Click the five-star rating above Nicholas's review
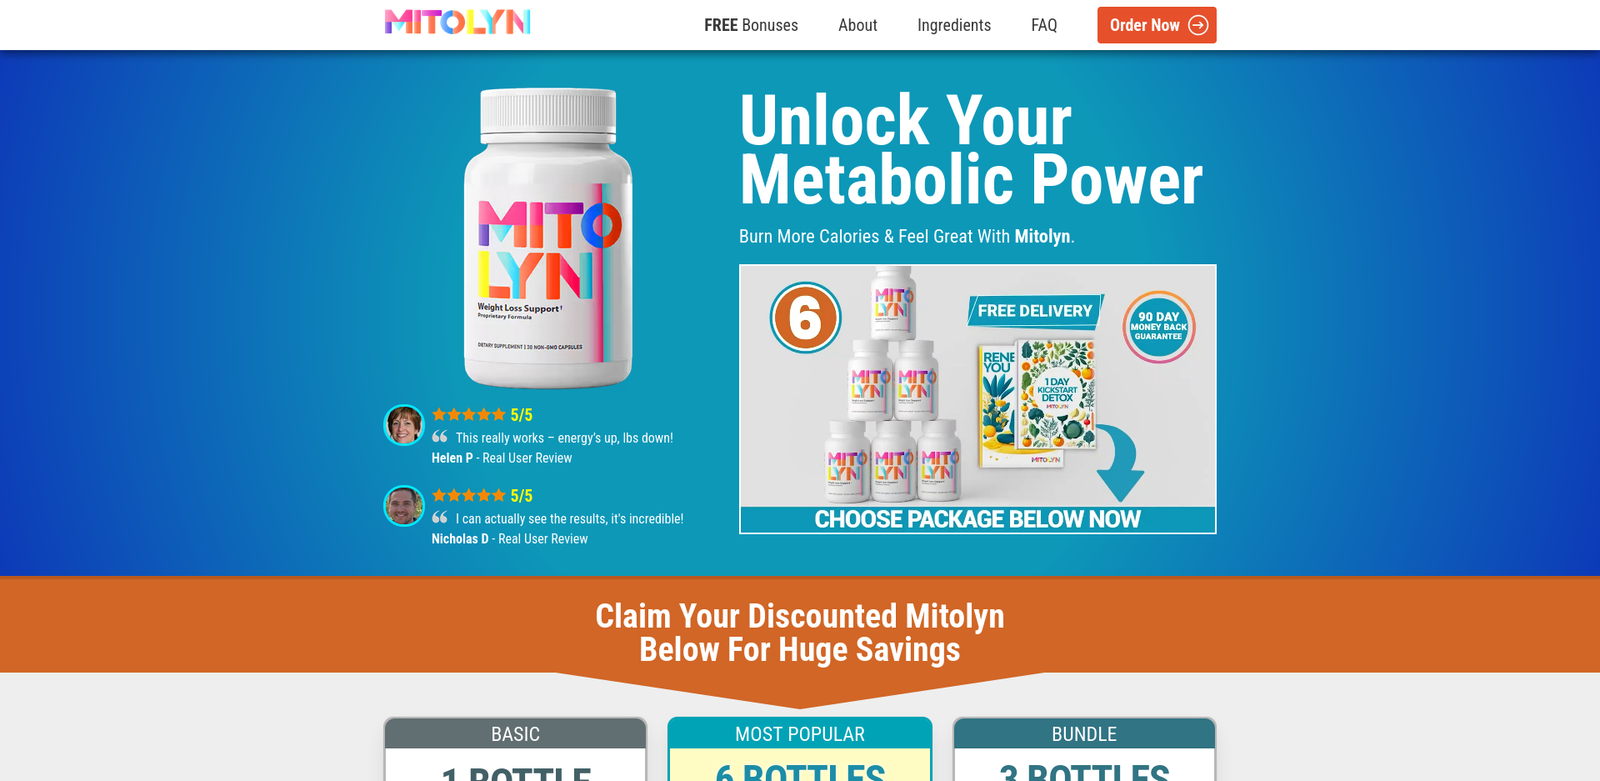 pos(469,495)
